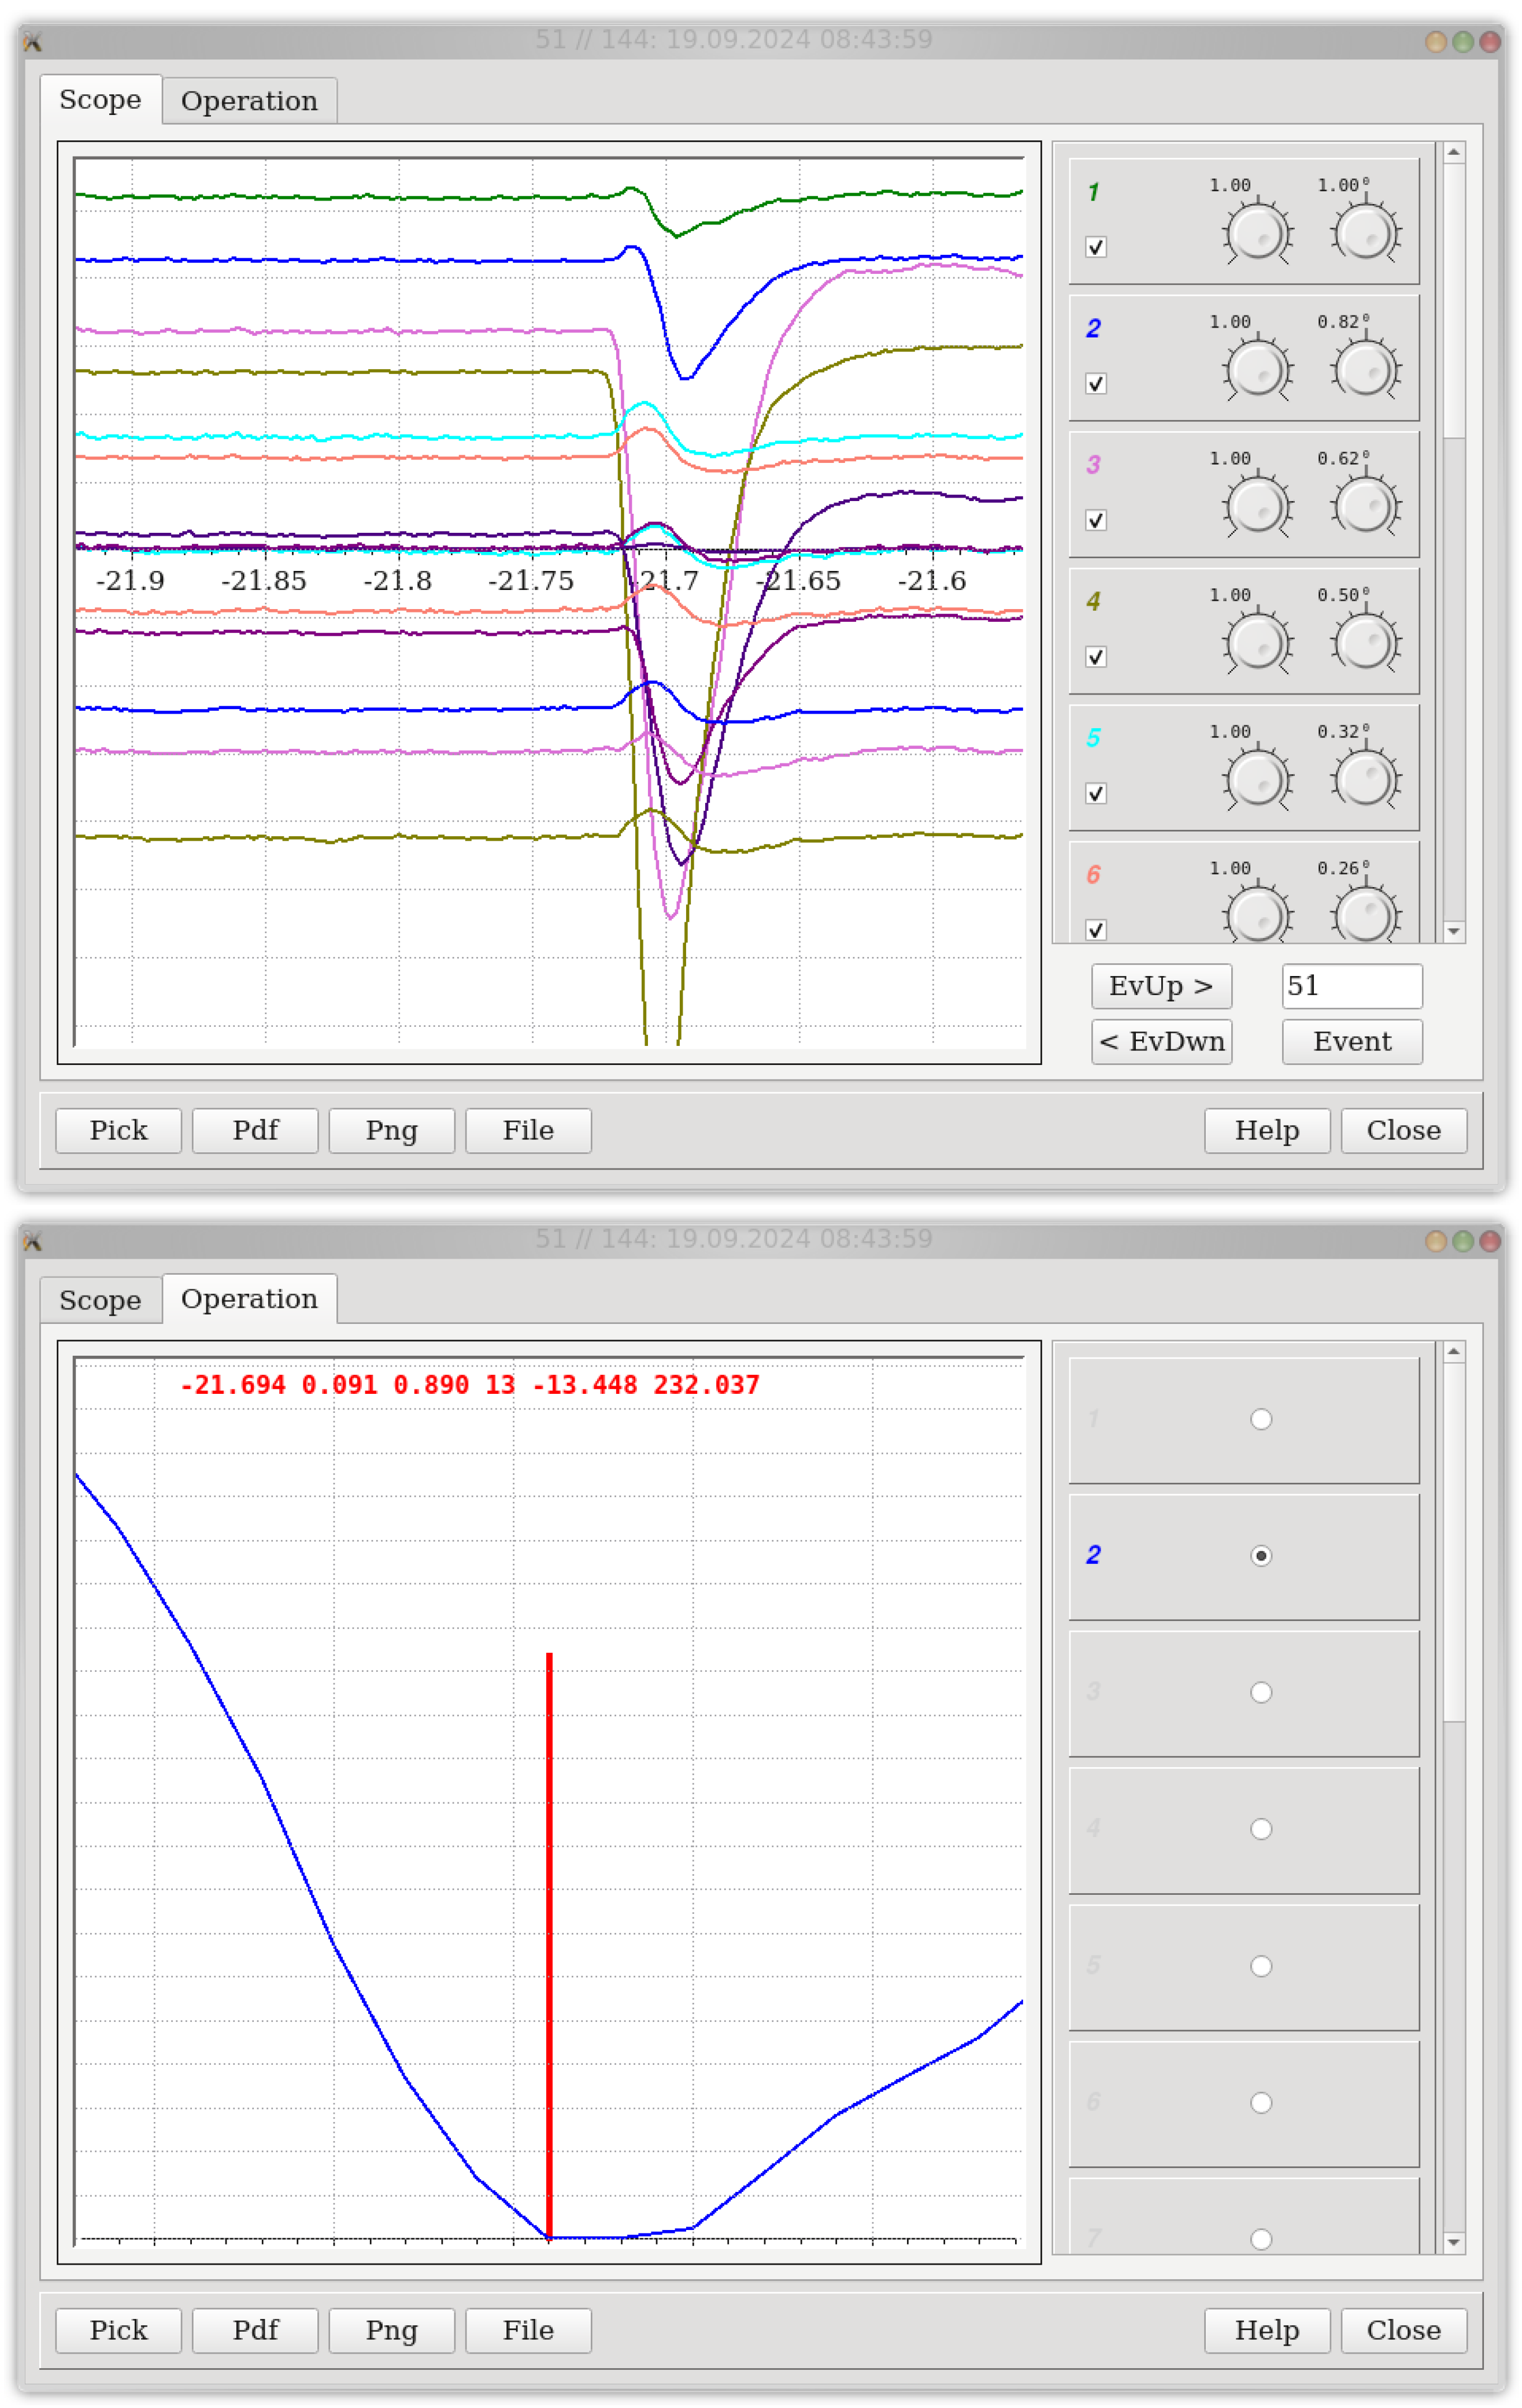1522x2408 pixels.
Task: Click yellow minimize button of lower window
Action: pos(1435,1241)
